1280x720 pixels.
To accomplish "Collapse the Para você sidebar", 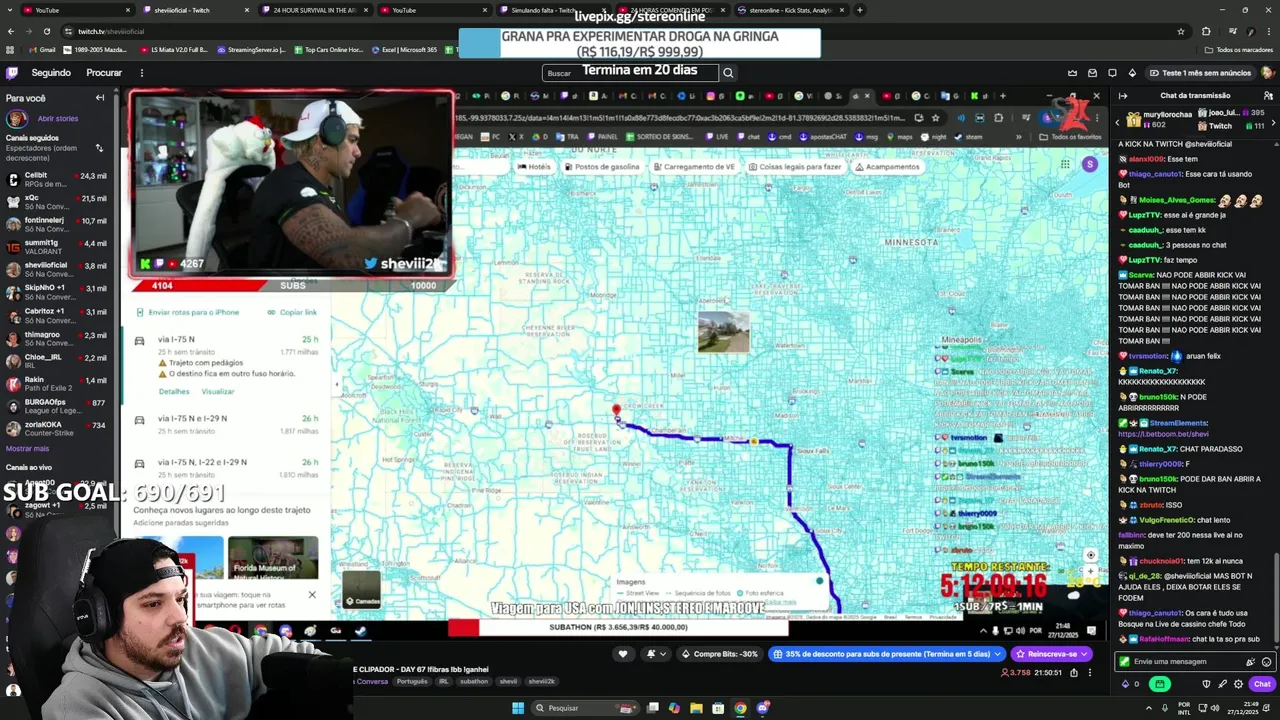I will coord(100,98).
